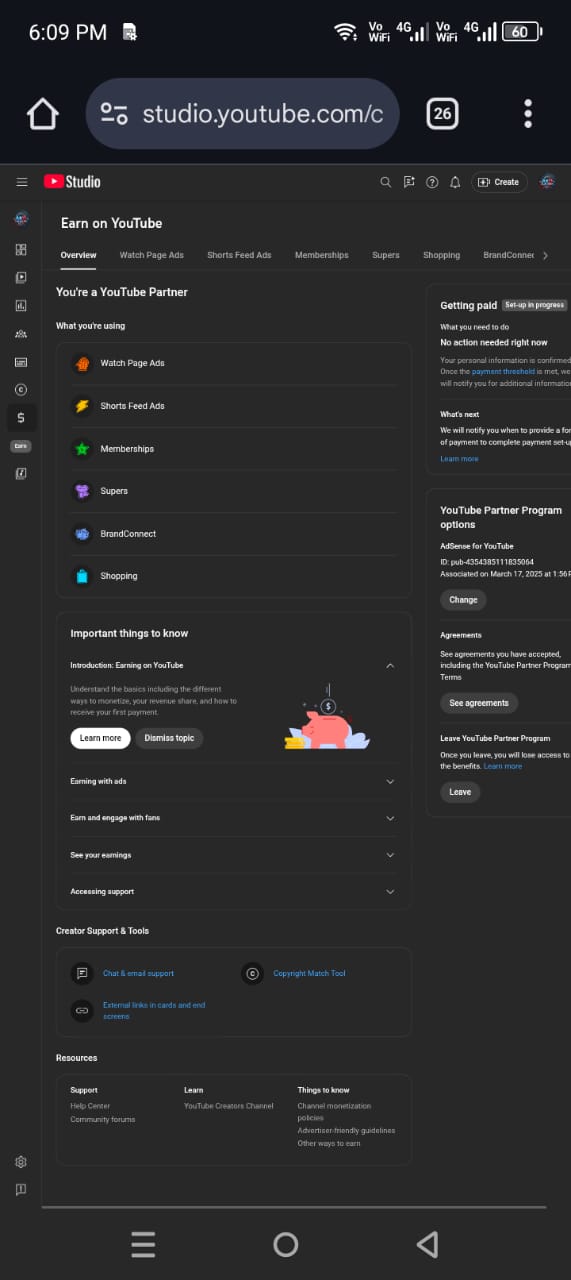Switch to the Overview tab
The width and height of the screenshot is (571, 1280).
point(78,255)
